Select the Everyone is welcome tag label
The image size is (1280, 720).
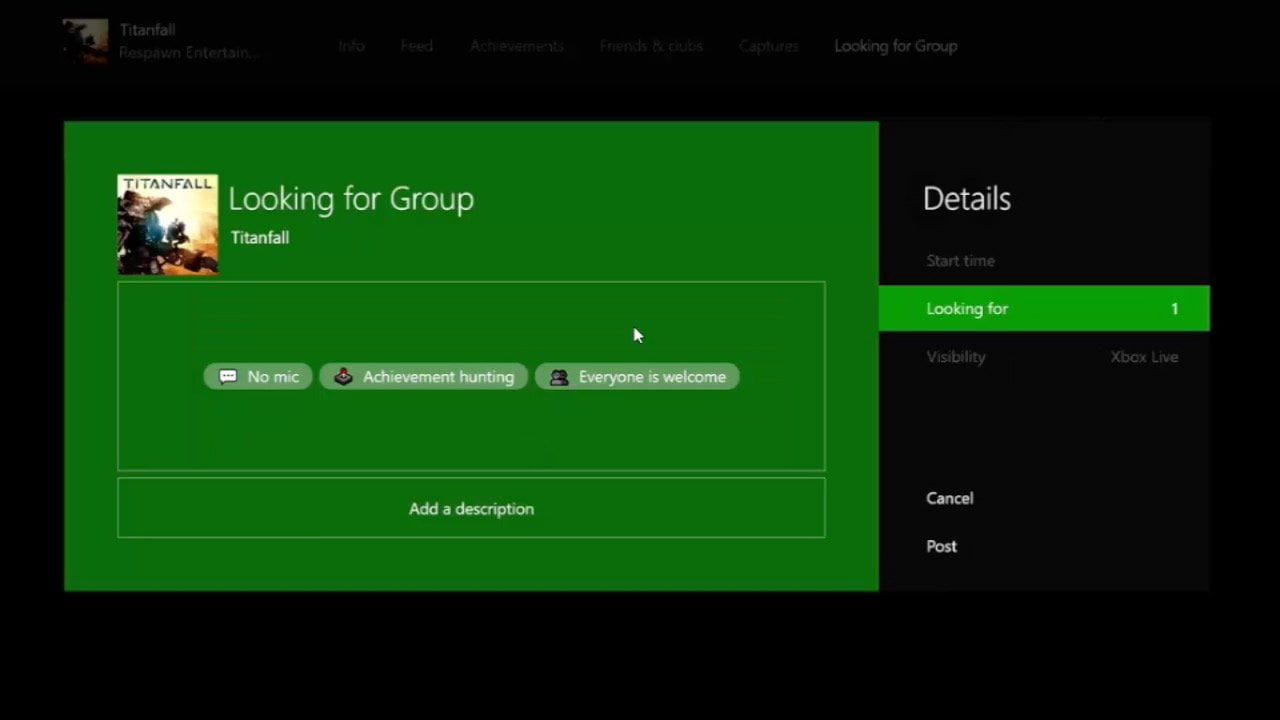click(652, 377)
